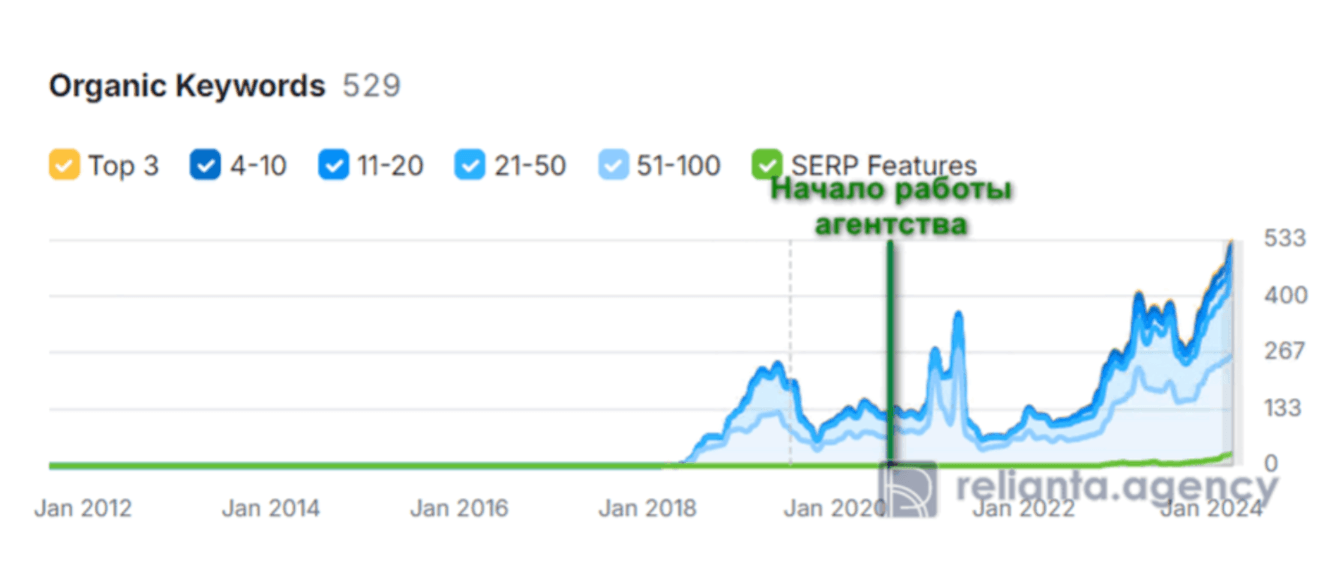The width and height of the screenshot is (1340, 577).
Task: Click the 529 keyword count
Action: pos(371,86)
